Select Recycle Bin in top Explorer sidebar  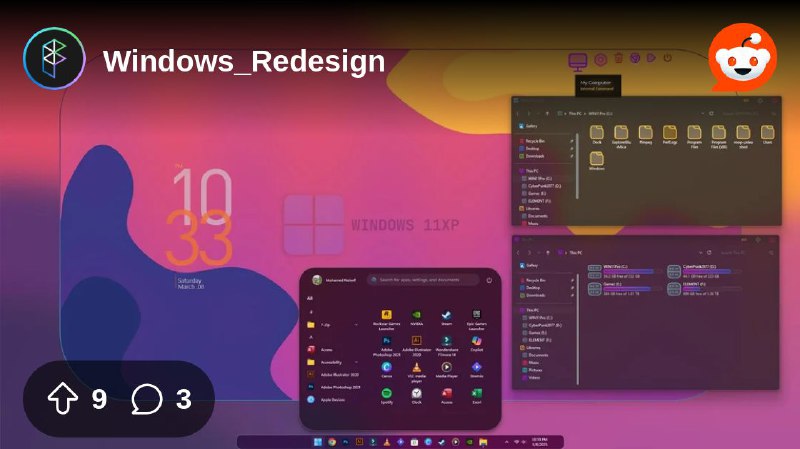(x=532, y=141)
